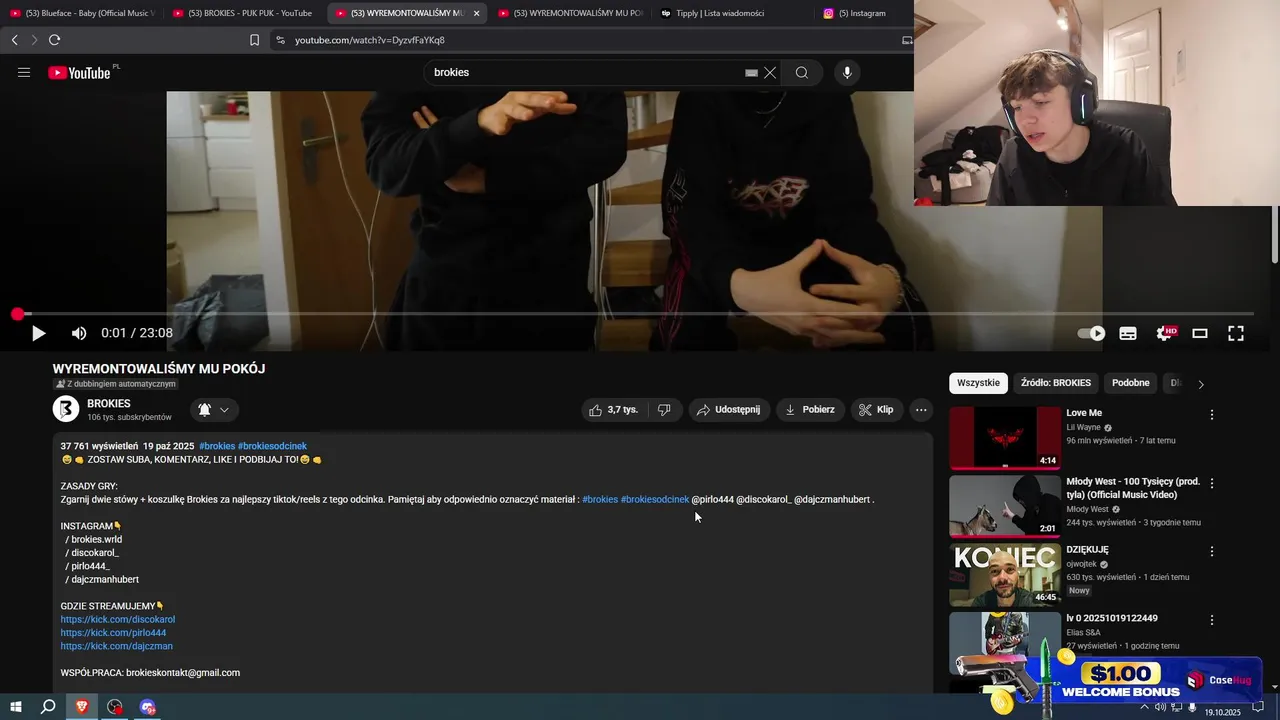Dislike the video with thumbs-down
The image size is (1280, 720).
click(664, 410)
